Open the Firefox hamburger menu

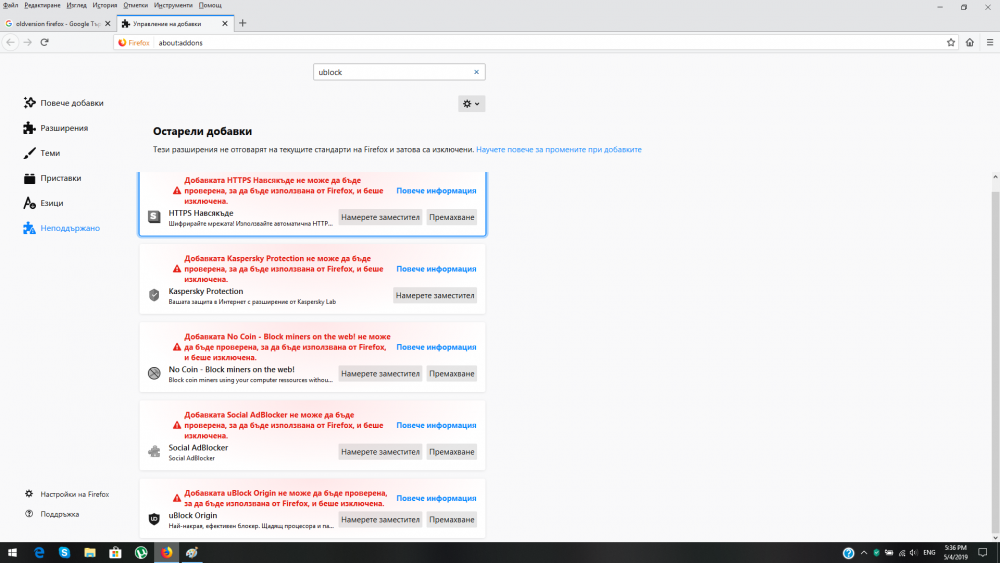990,42
